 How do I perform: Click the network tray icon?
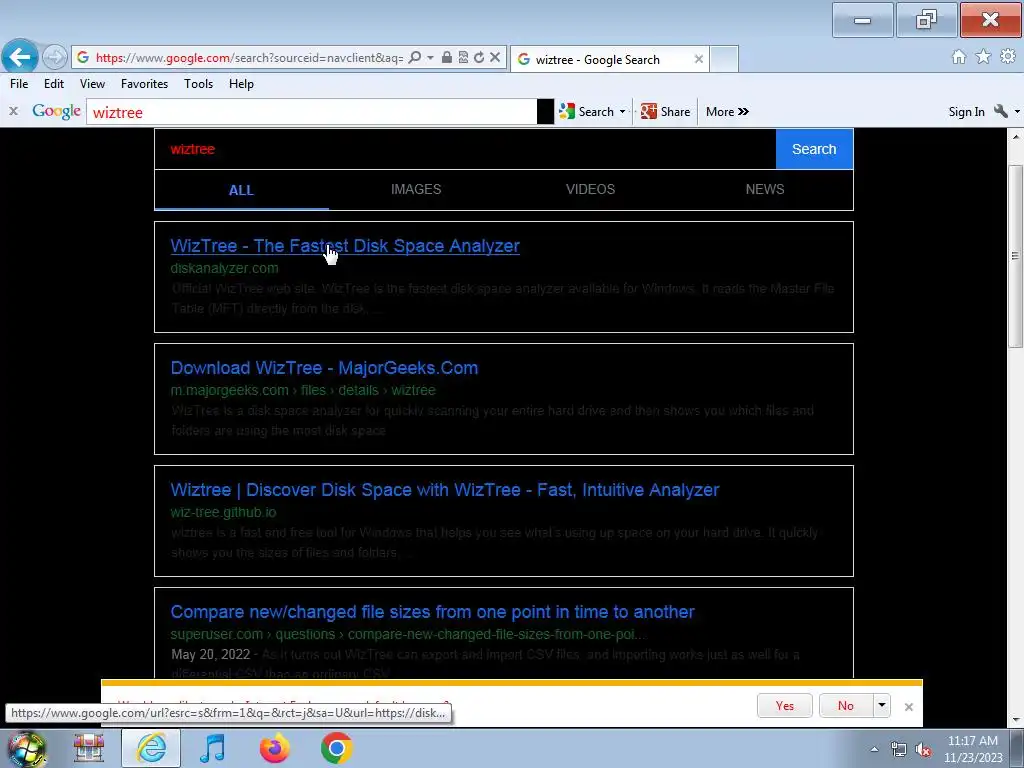[x=899, y=750]
